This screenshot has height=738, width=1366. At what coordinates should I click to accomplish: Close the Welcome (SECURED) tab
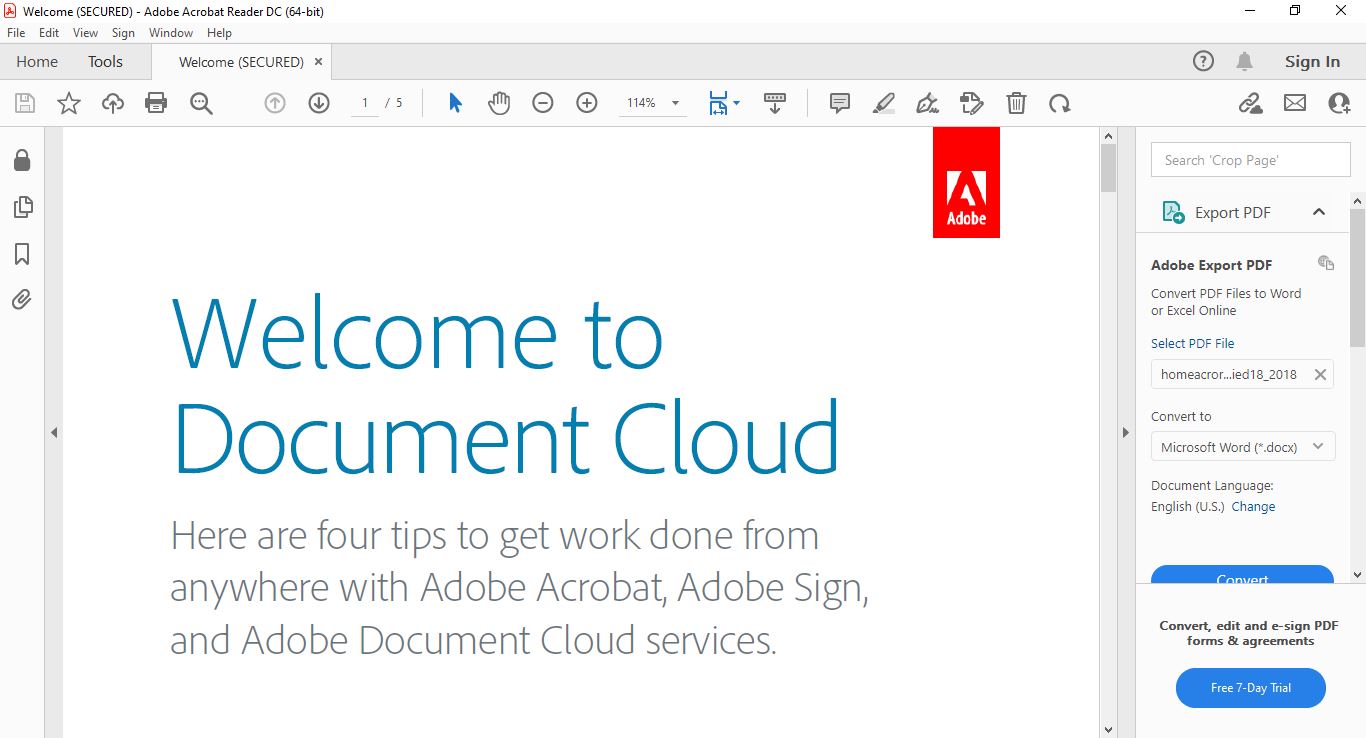(319, 62)
